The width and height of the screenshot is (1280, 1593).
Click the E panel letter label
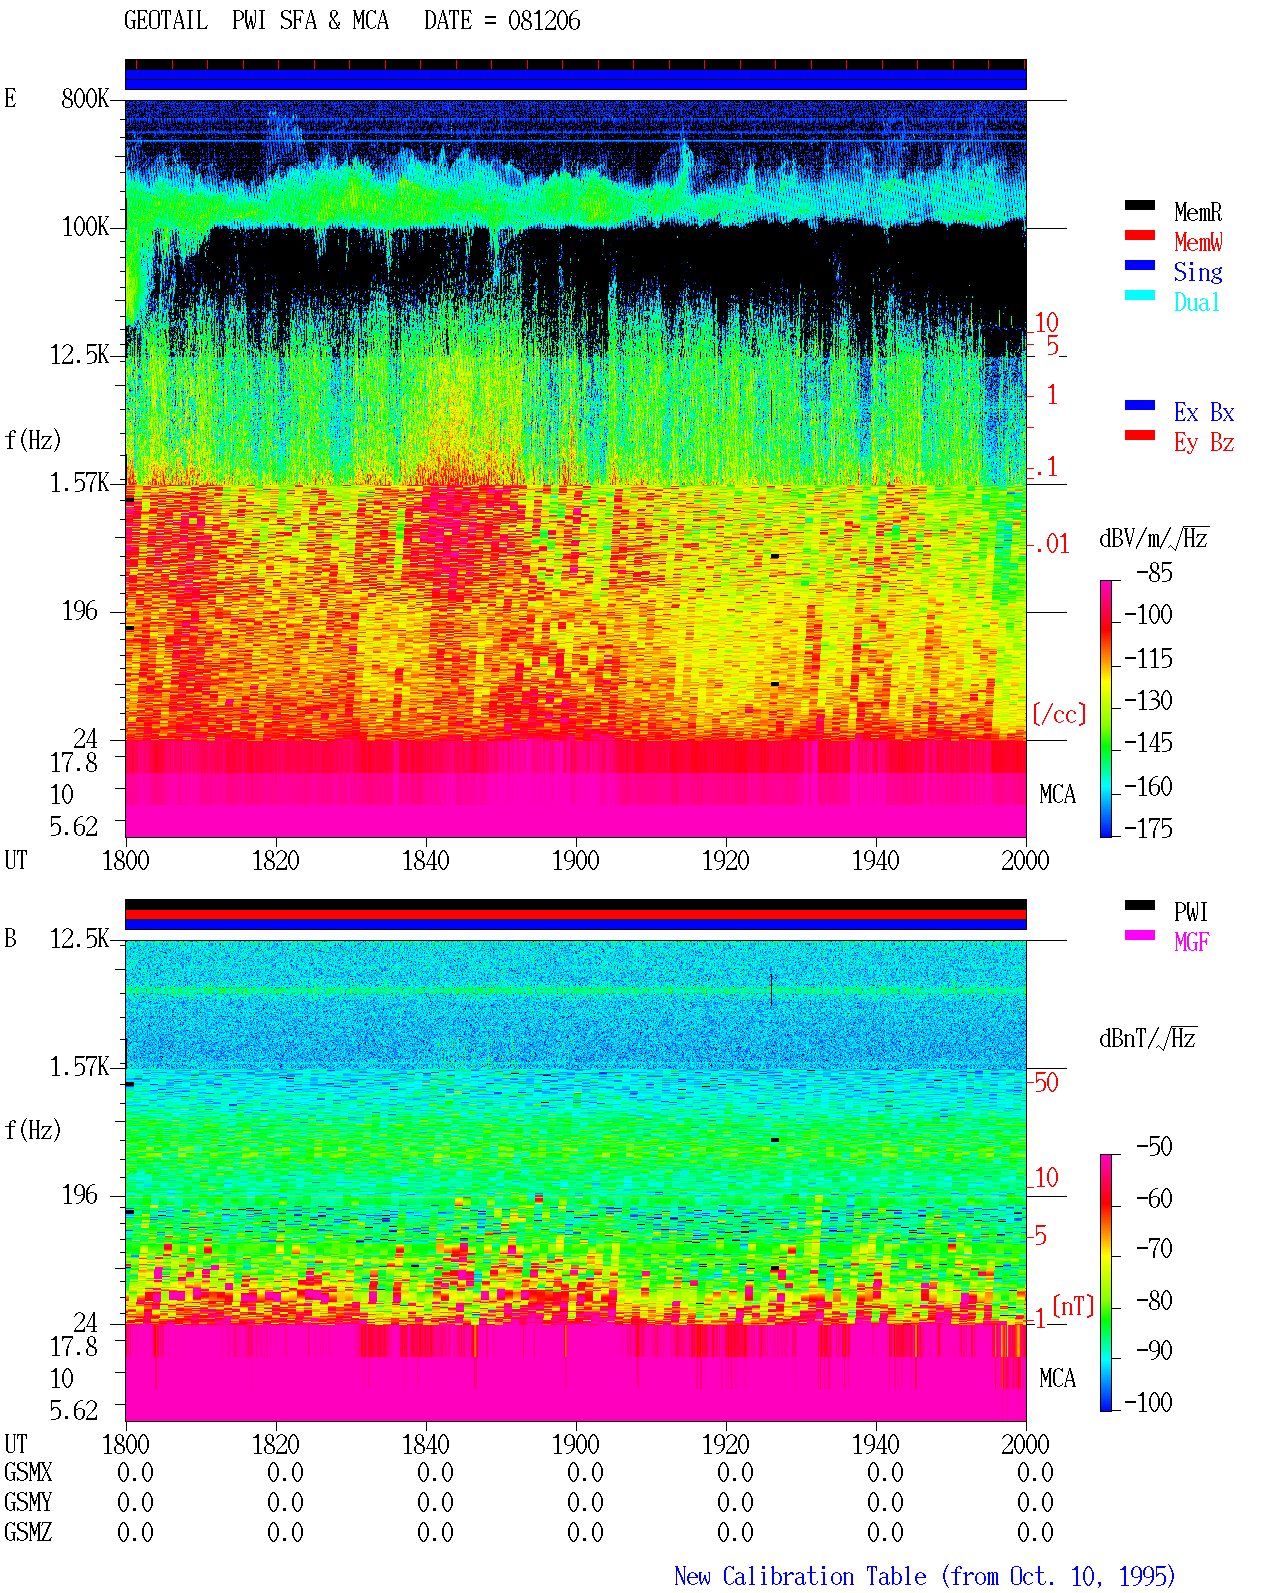point(11,98)
